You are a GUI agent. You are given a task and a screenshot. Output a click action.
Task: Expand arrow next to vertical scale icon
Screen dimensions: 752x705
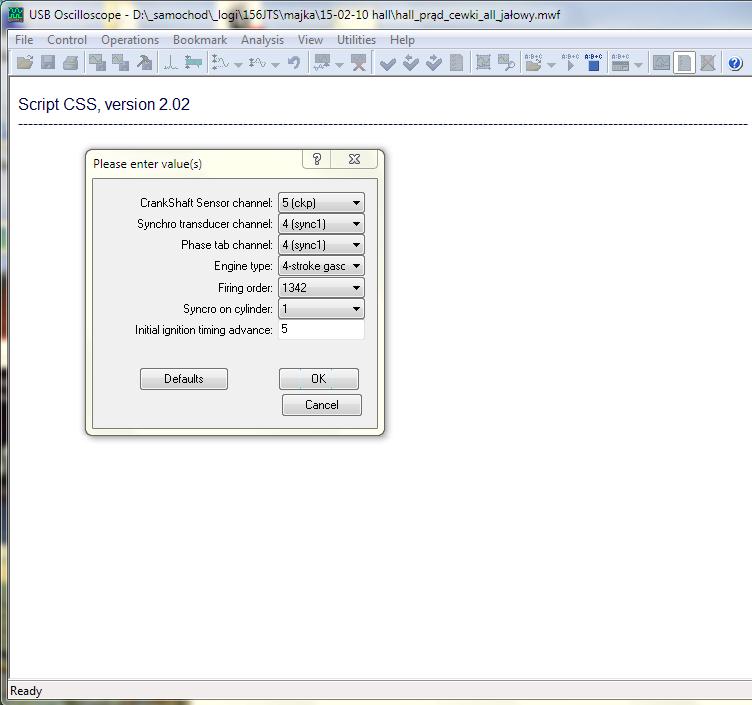point(238,65)
